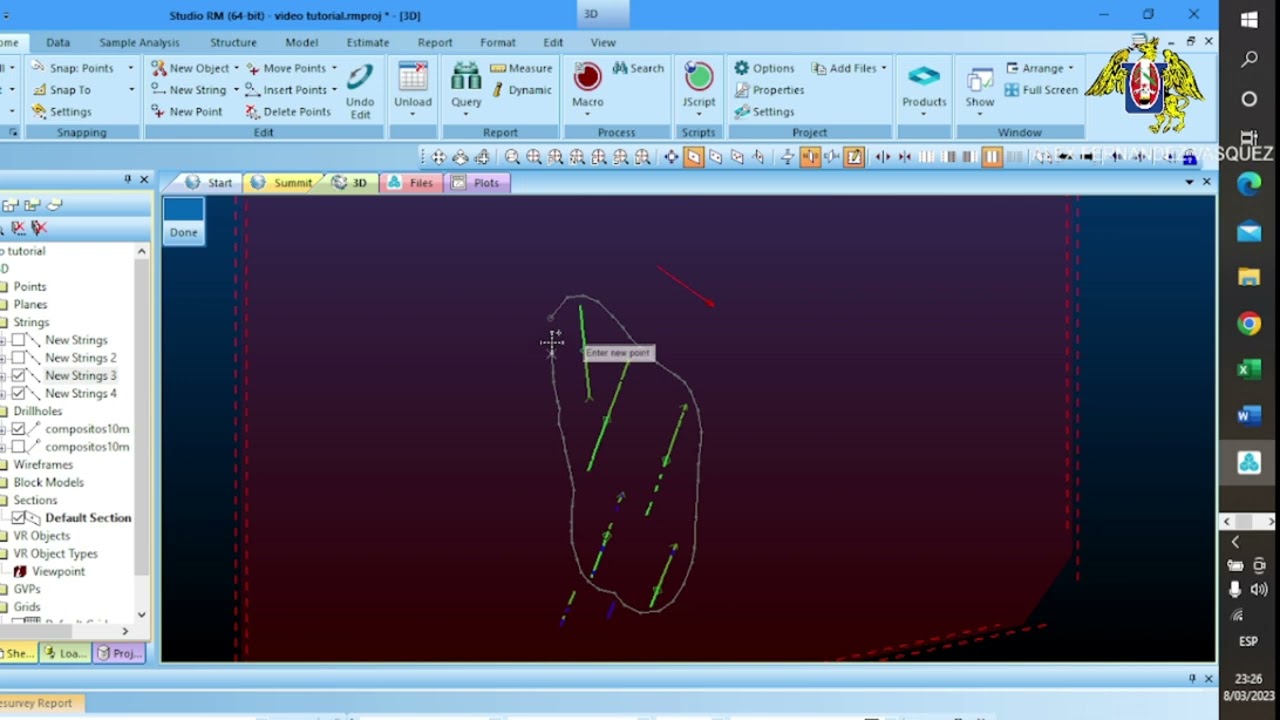Check the second compositos10m checkbox
Screen dimensions: 1280x720
click(x=18, y=446)
